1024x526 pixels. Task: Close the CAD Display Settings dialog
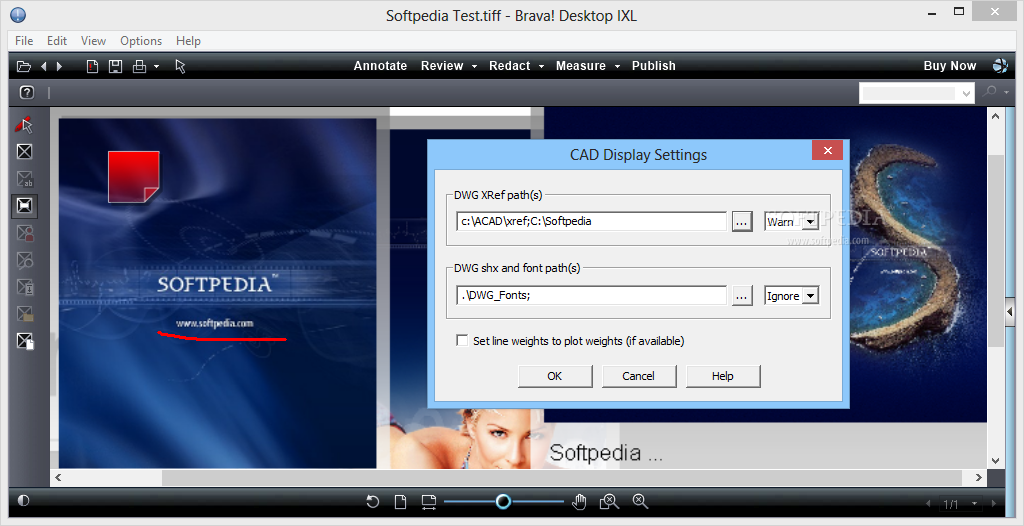pos(827,151)
